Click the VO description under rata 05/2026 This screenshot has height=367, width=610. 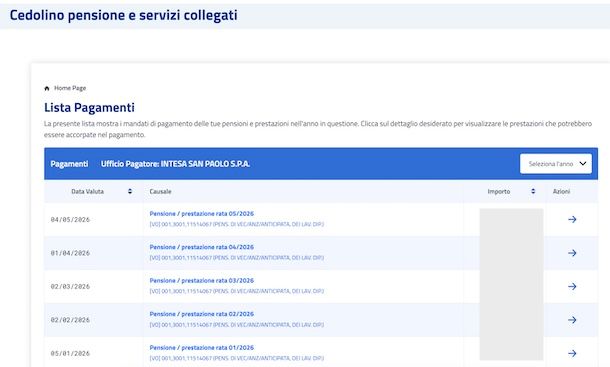pyautogui.click(x=237, y=224)
